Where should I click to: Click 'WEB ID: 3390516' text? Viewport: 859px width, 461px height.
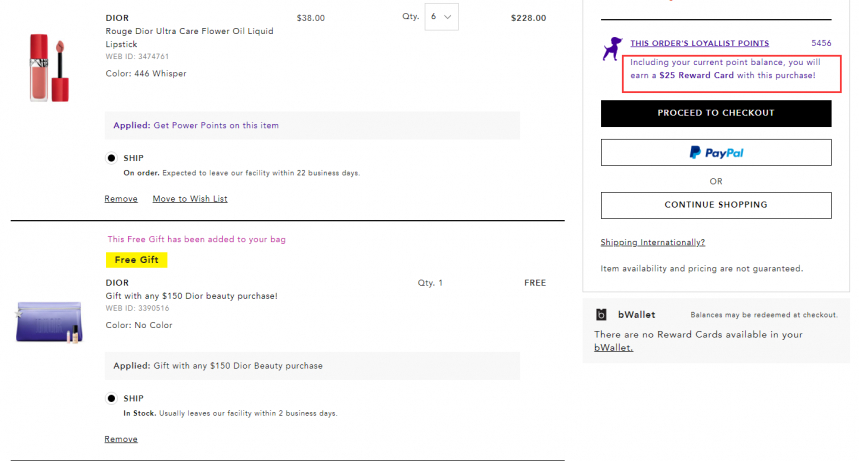coord(137,308)
